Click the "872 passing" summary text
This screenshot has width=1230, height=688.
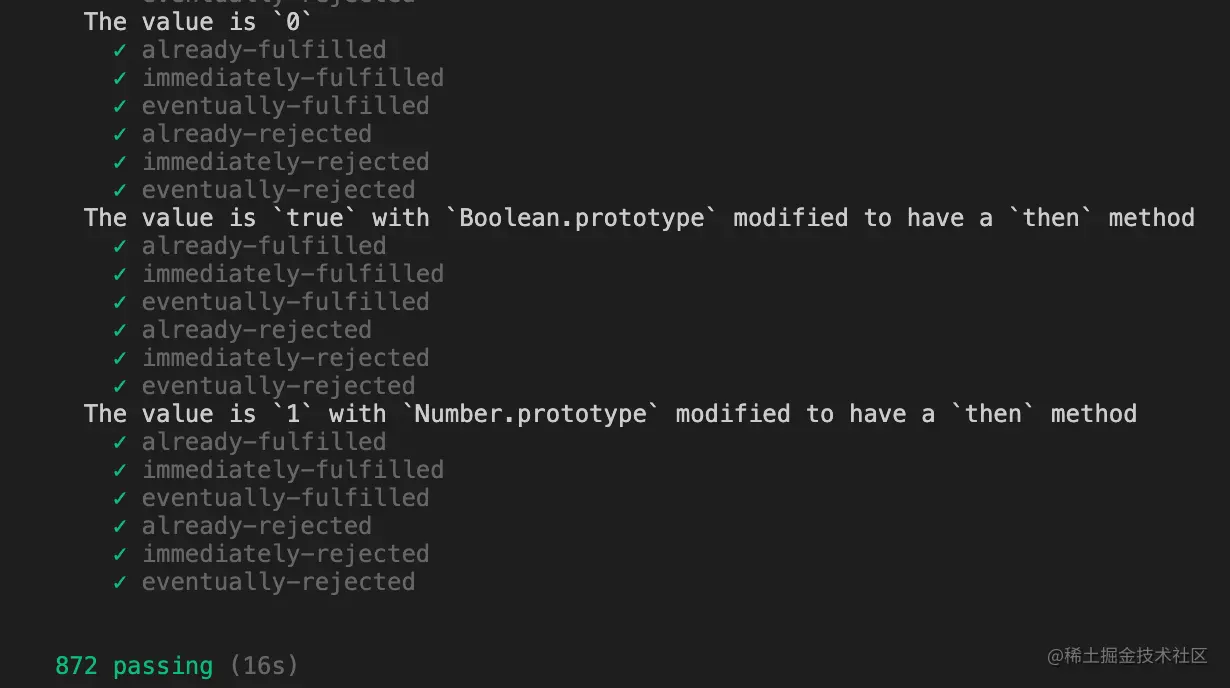tap(134, 666)
